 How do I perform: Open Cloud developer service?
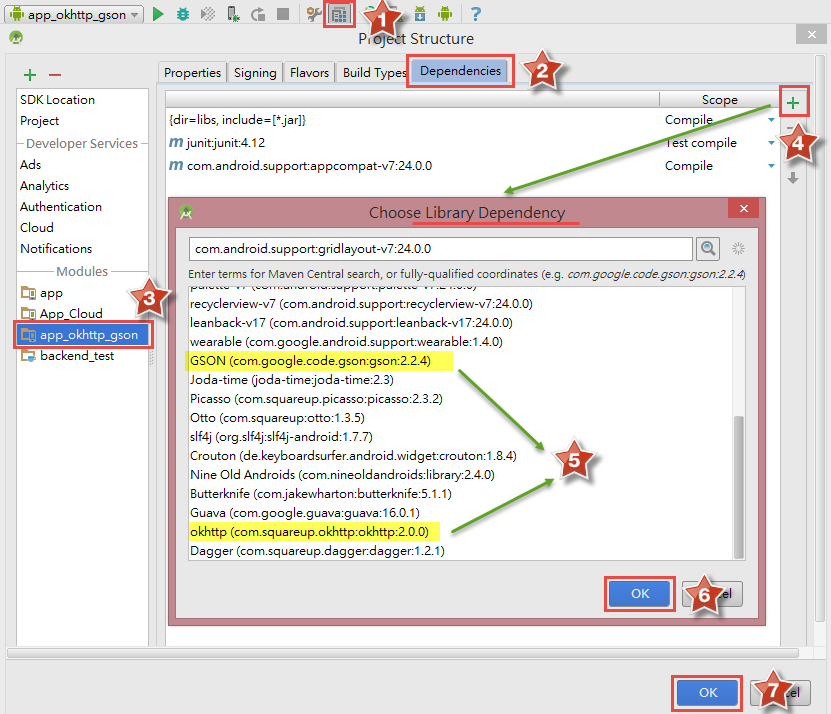pyautogui.click(x=37, y=228)
